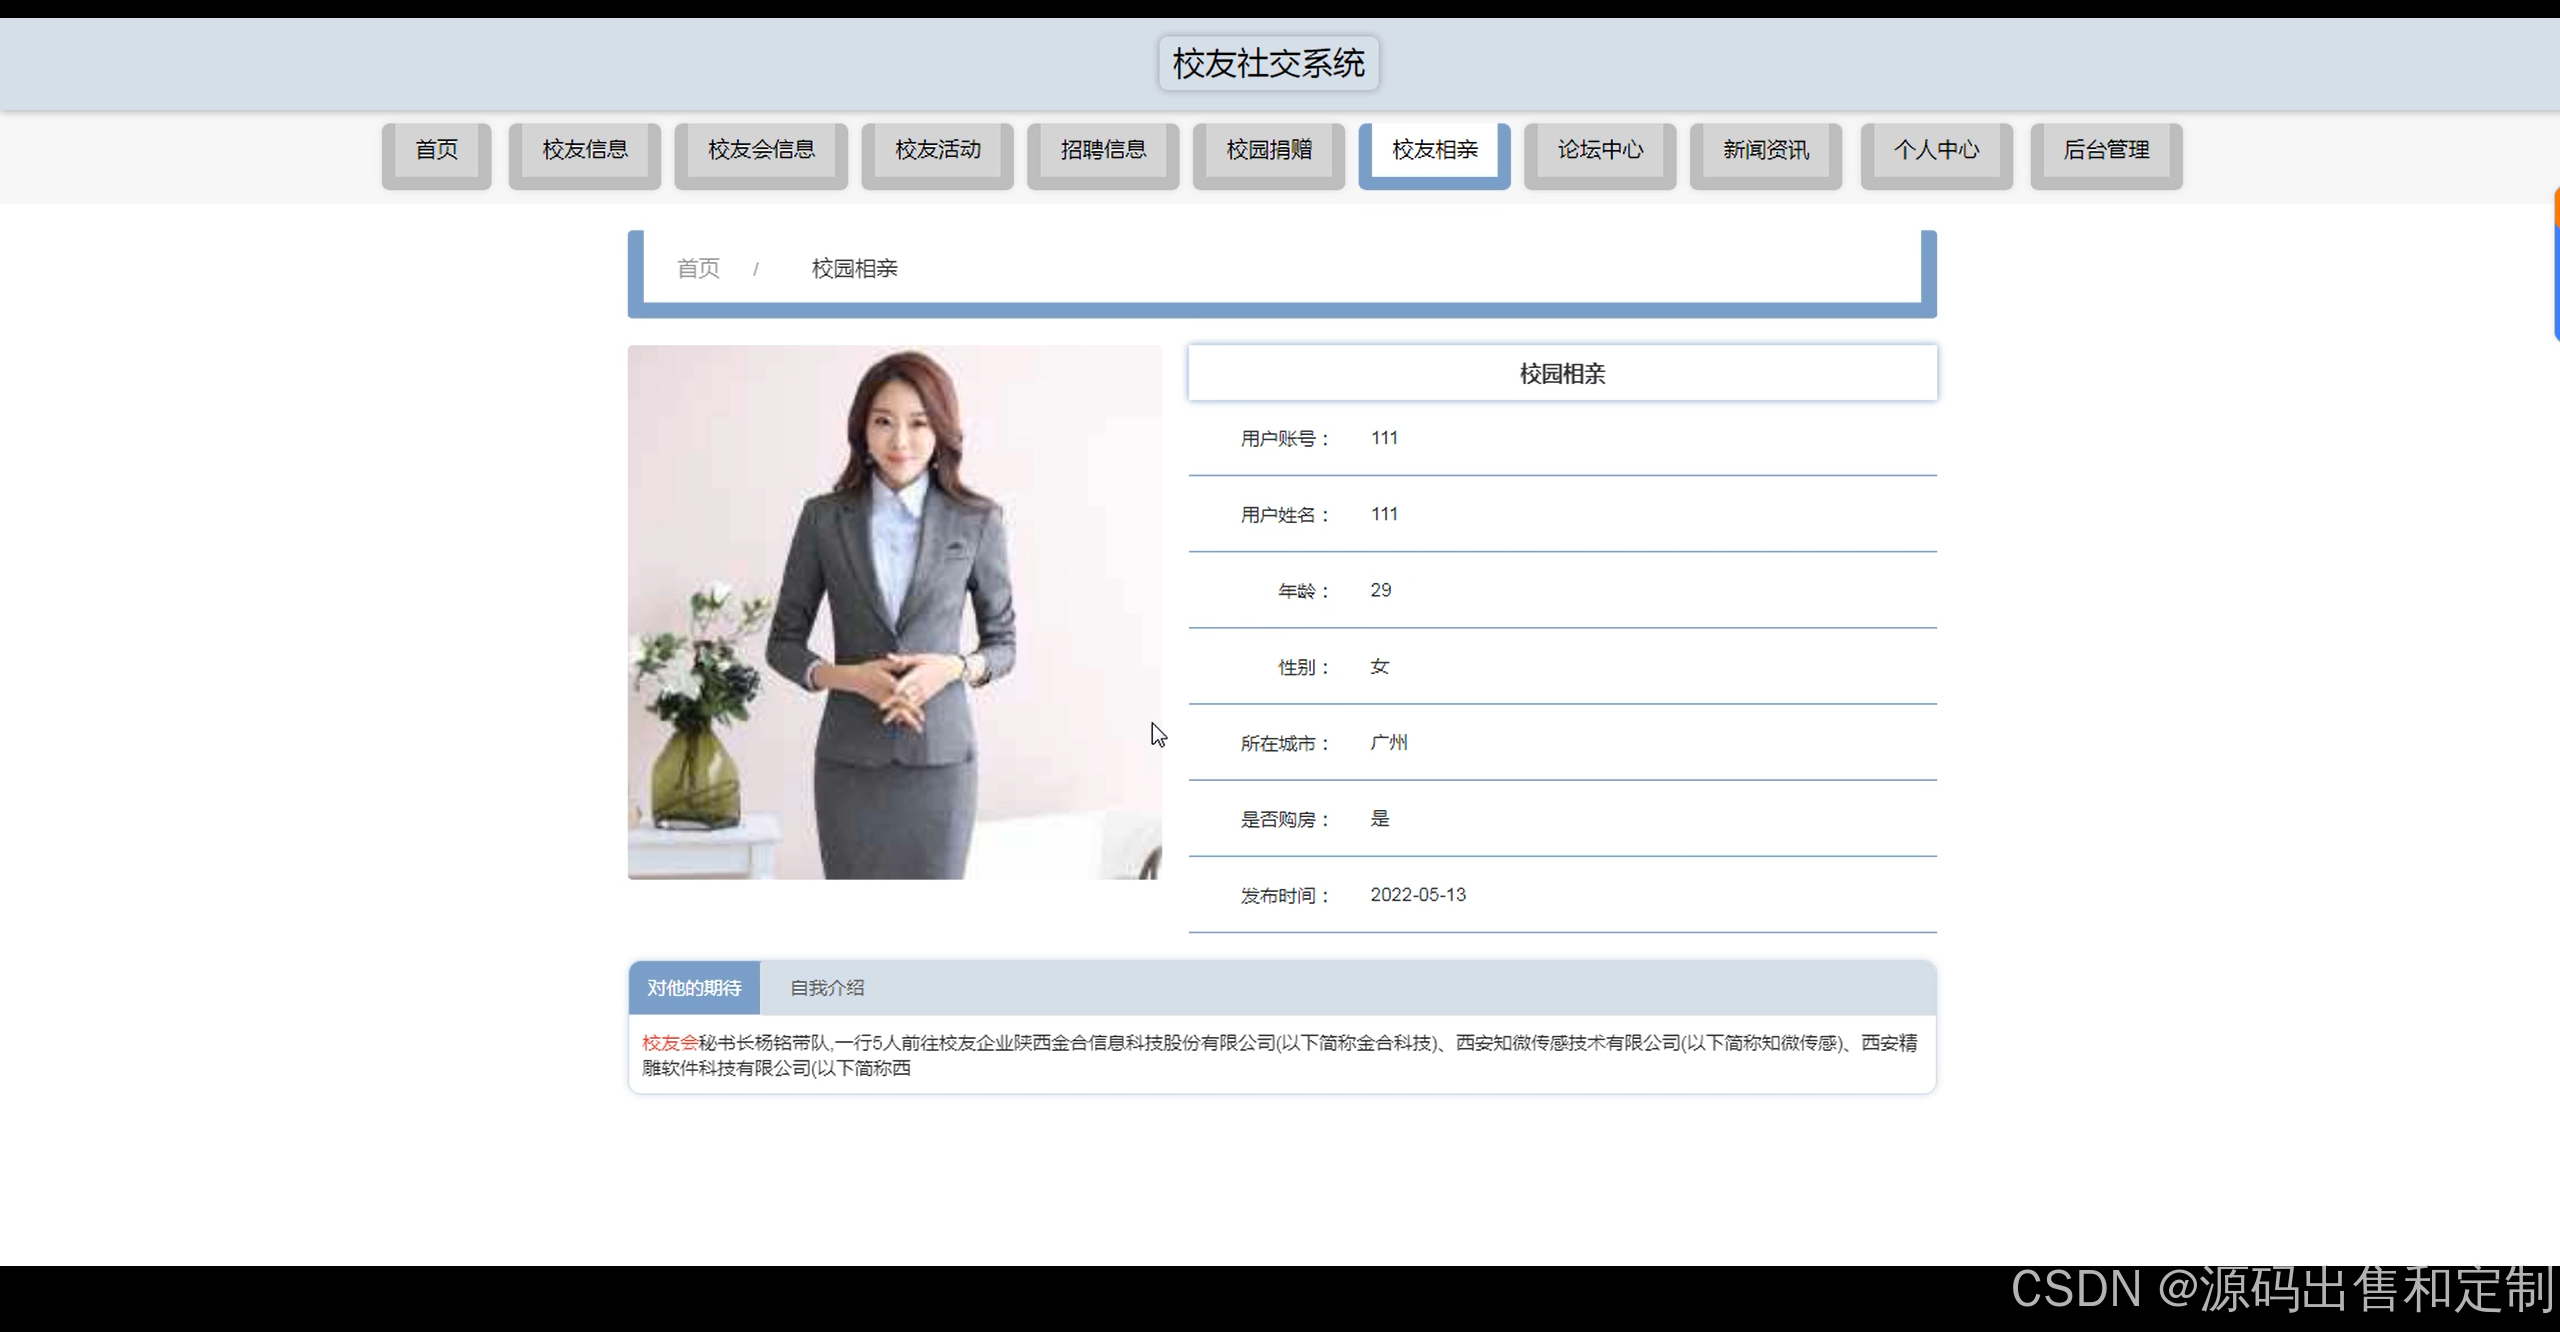
Task: Open 个人中心 nav item
Action: tap(1936, 150)
